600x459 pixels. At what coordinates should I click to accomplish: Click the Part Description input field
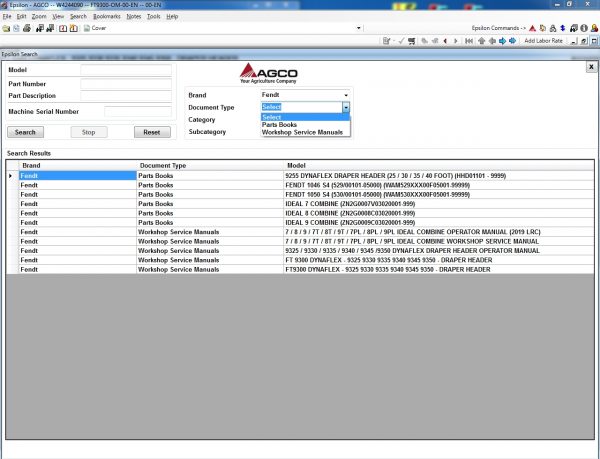(x=126, y=96)
